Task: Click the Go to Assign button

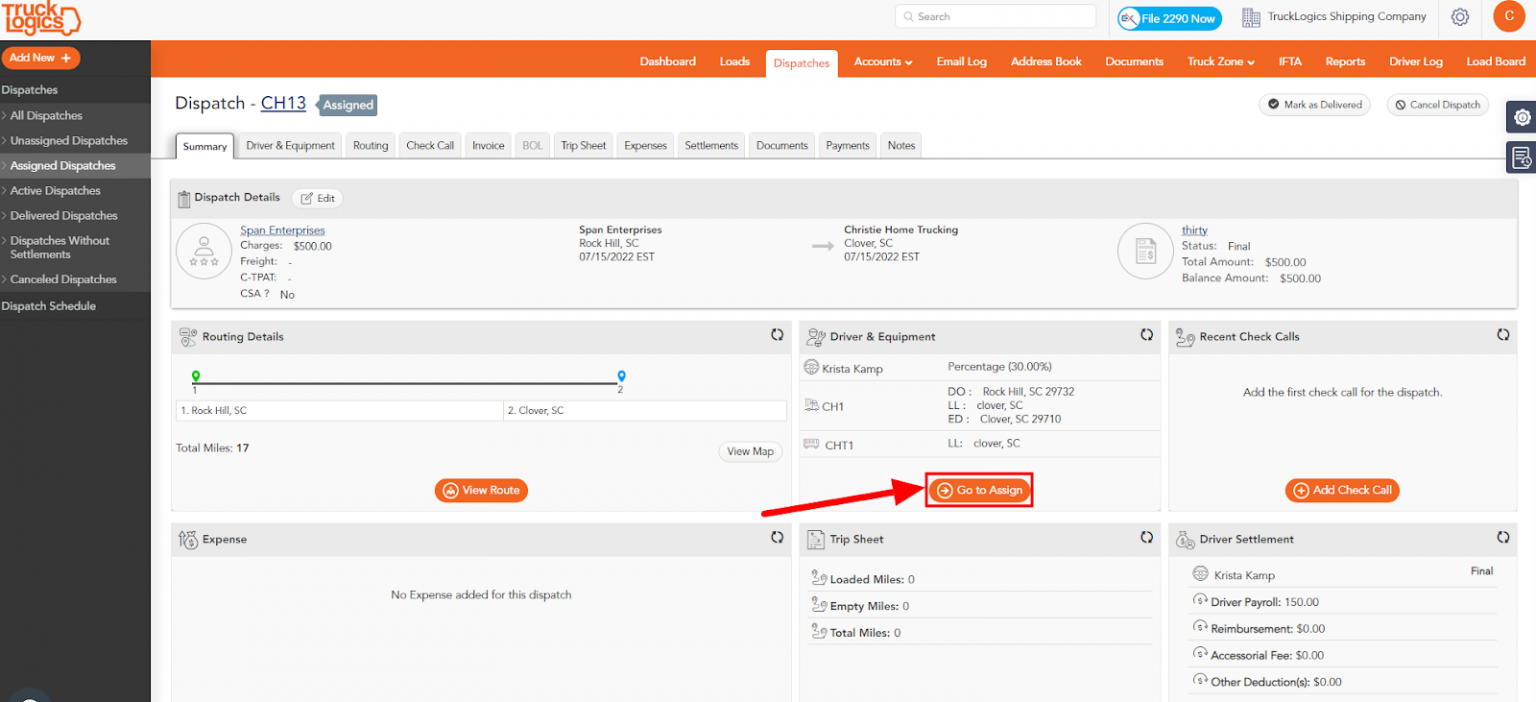Action: 979,490
